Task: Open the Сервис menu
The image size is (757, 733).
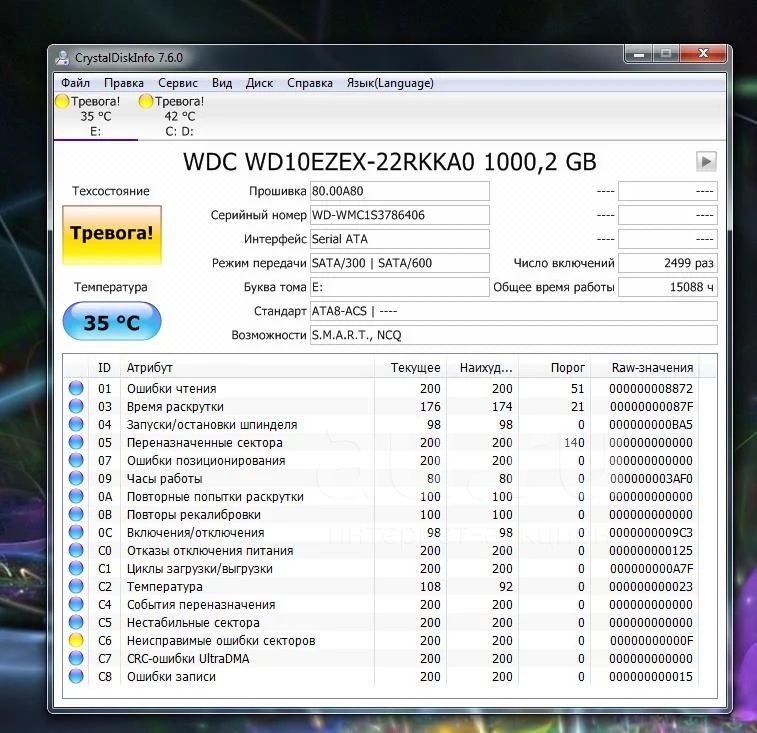Action: click(178, 83)
